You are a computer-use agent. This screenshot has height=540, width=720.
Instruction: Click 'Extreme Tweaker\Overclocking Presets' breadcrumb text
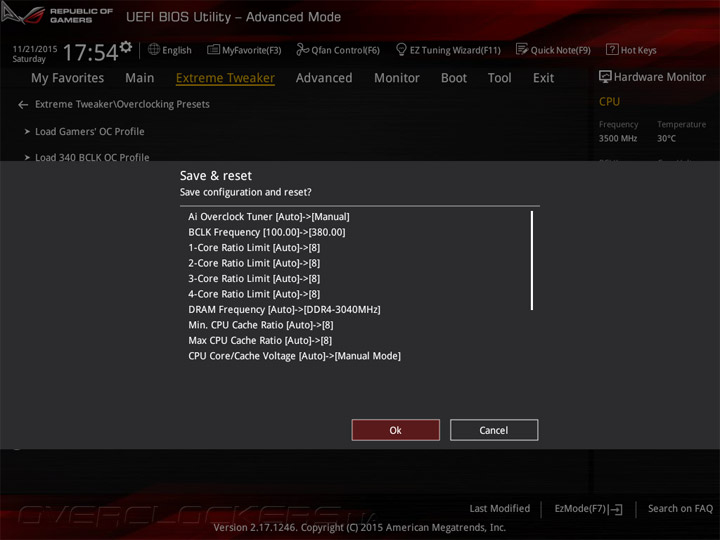(122, 105)
